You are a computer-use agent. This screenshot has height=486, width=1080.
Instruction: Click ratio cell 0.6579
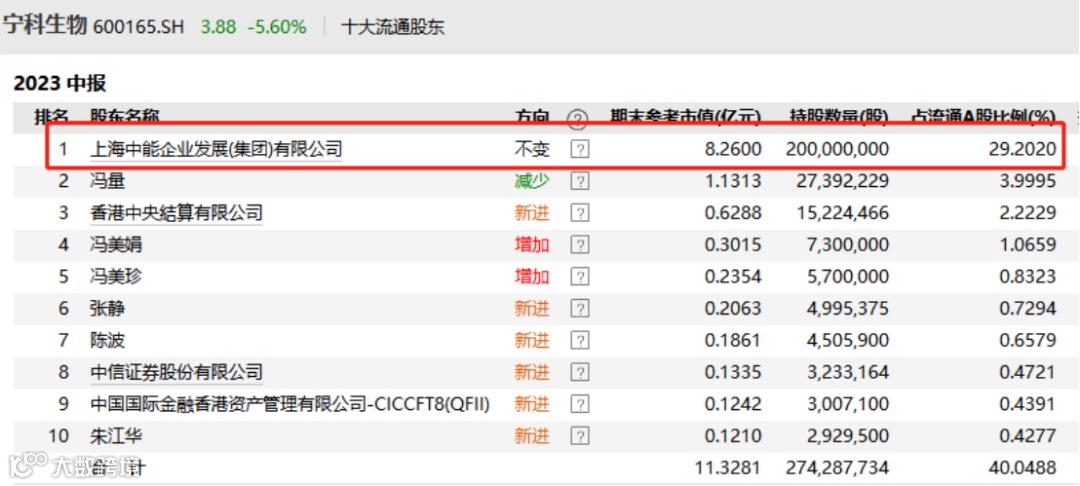coord(1027,340)
